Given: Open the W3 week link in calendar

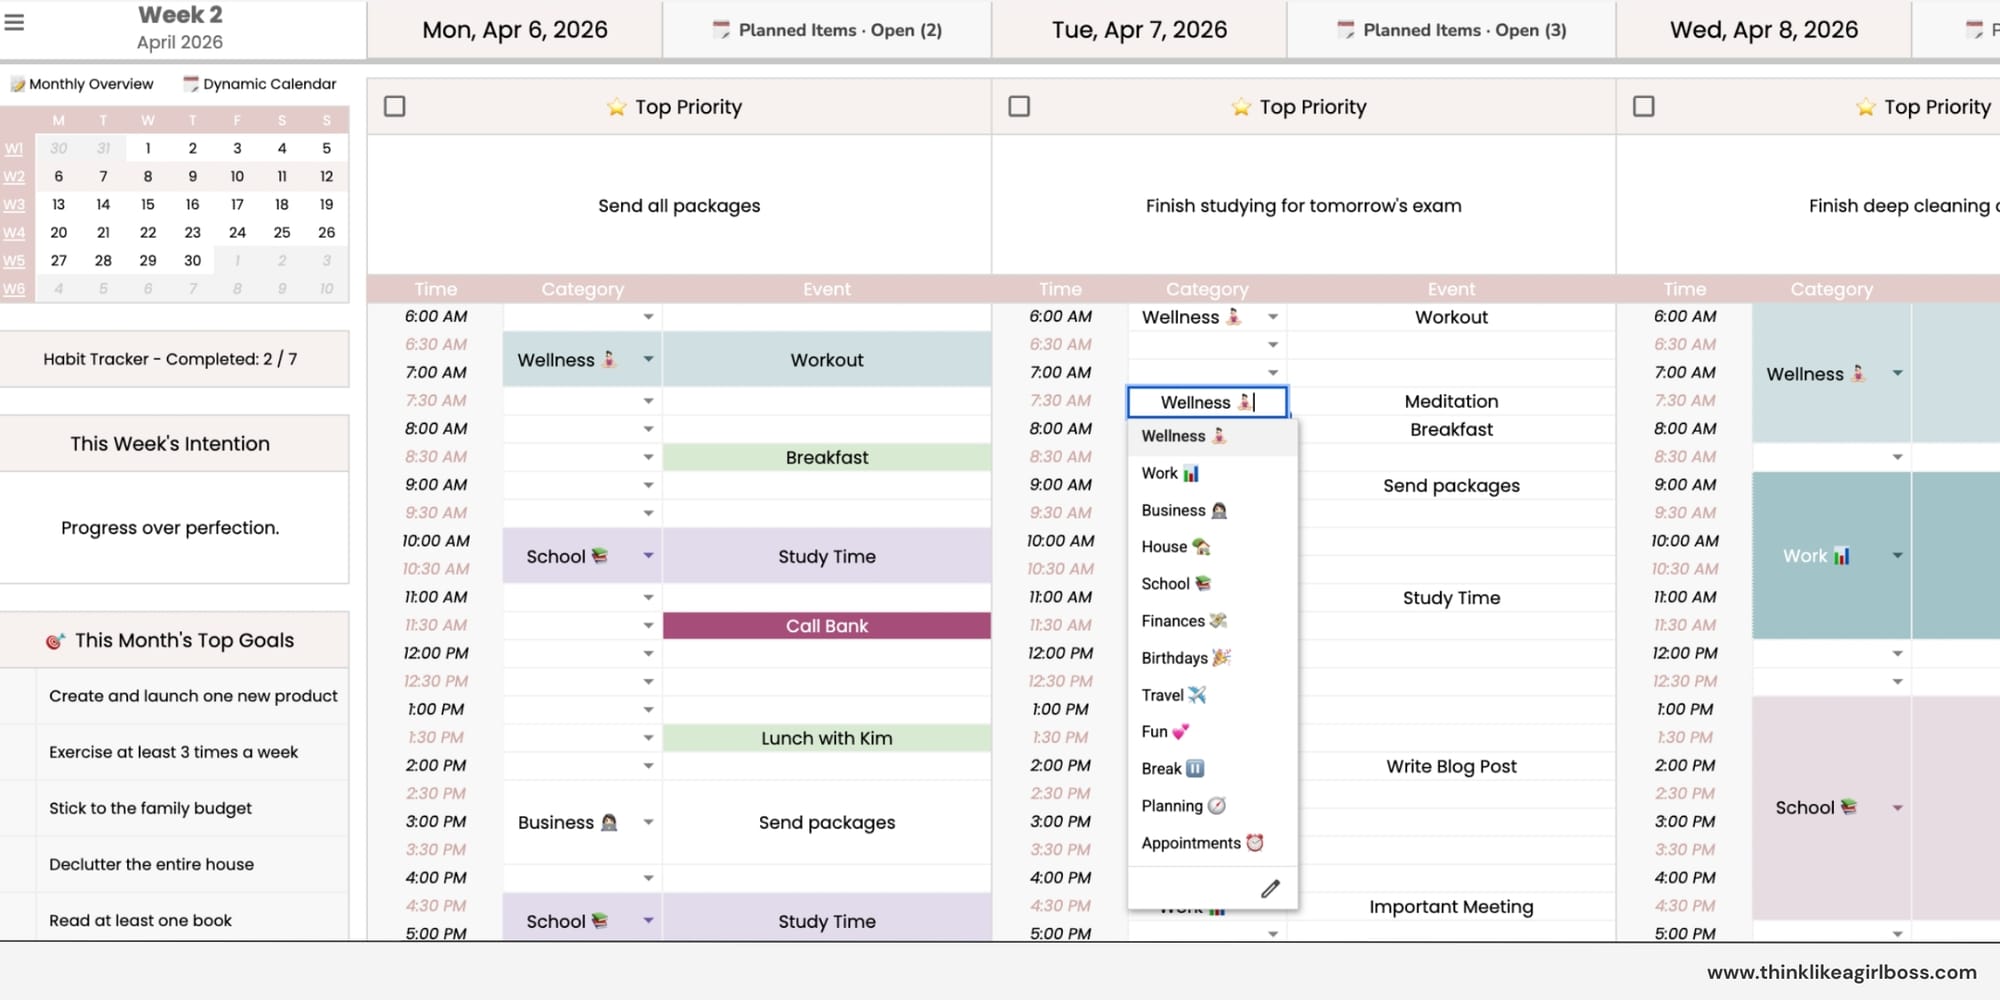Looking at the screenshot, I should click(14, 205).
